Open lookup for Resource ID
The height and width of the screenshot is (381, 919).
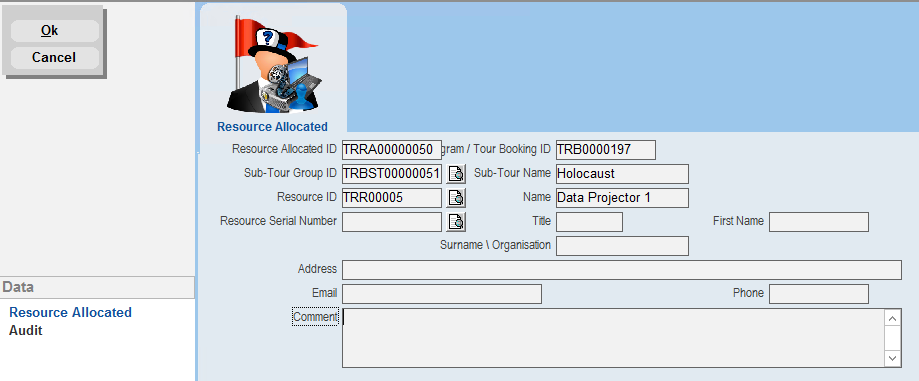click(456, 198)
